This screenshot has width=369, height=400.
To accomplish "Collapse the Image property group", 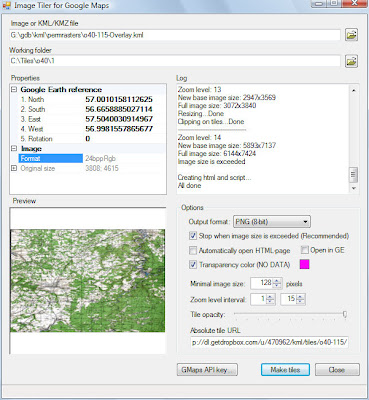I will pyautogui.click(x=14, y=149).
